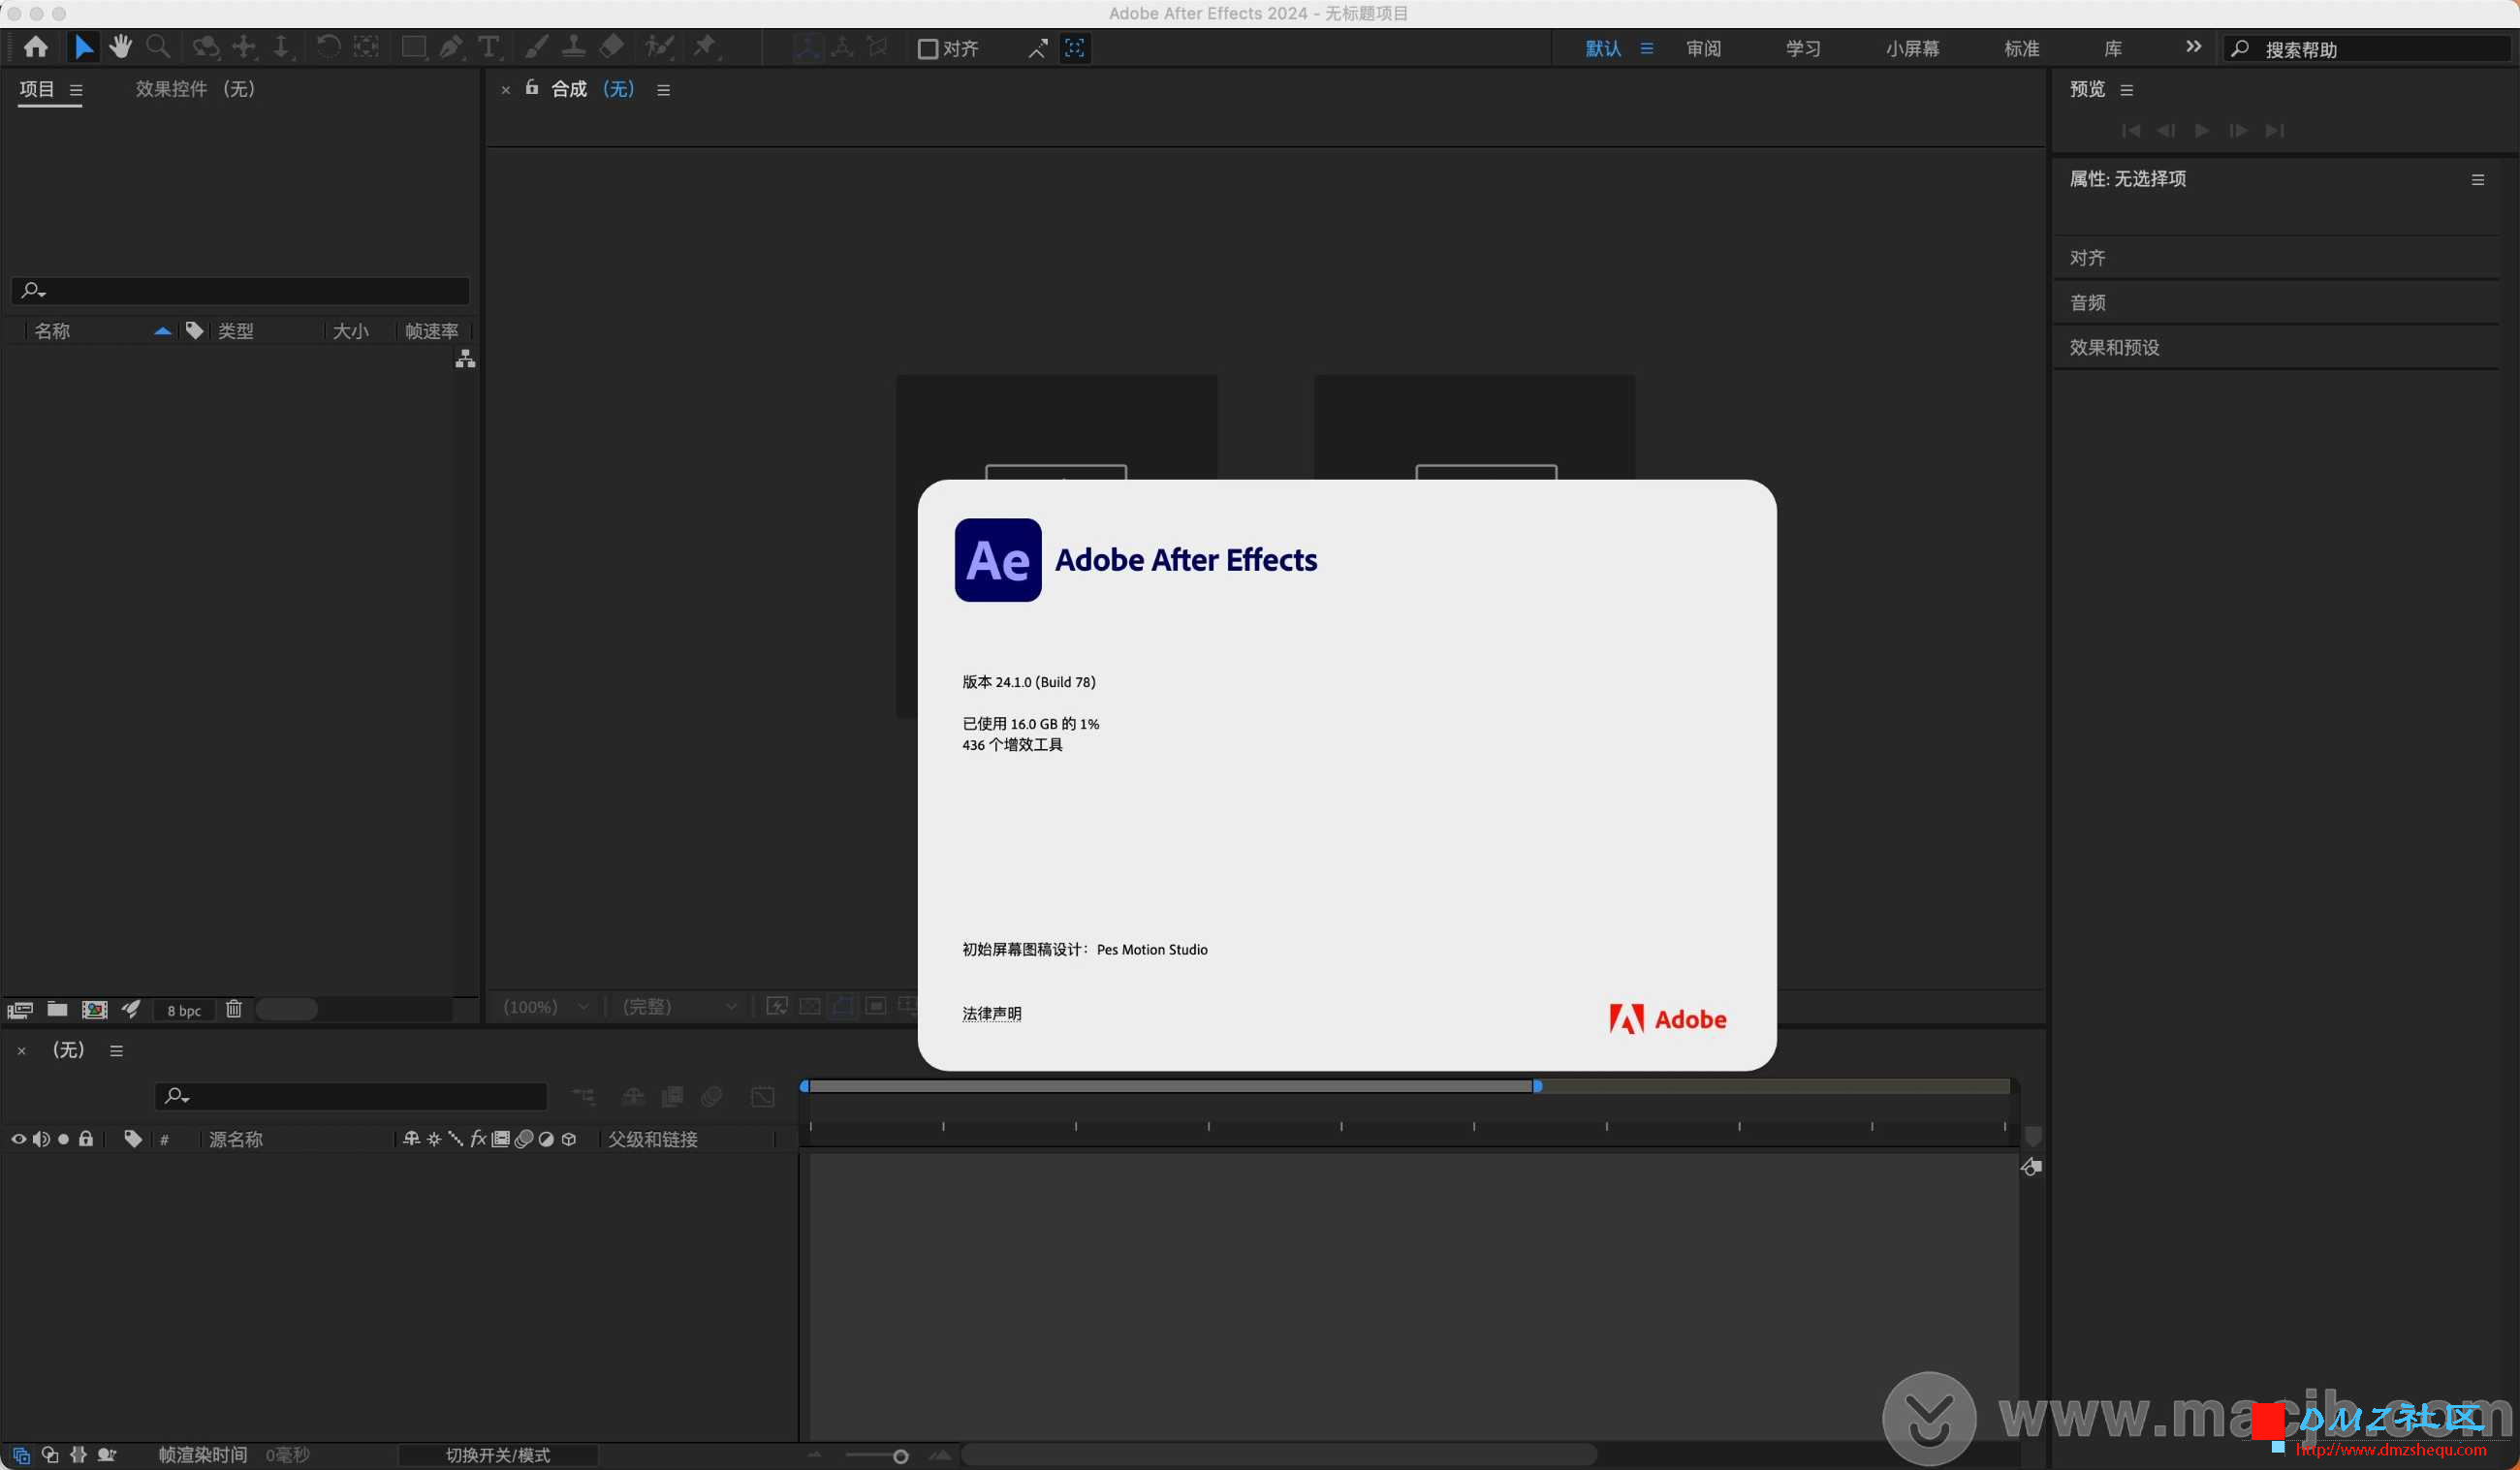Select the Pan camera tool
Viewport: 2520px width, 1470px height.
coord(244,47)
